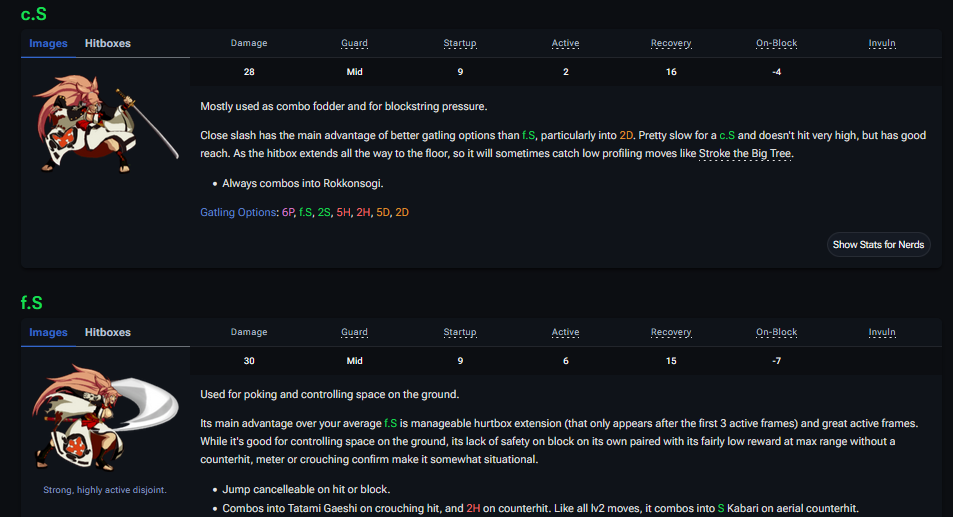Open Hitboxes tab in f.S section
The height and width of the screenshot is (517, 953).
click(107, 332)
